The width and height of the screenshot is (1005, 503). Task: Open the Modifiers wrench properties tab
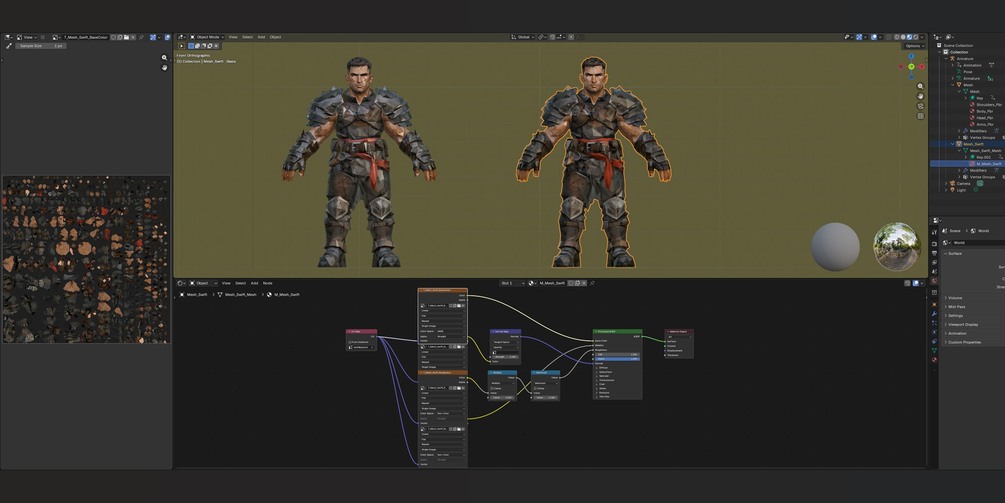coord(934,313)
